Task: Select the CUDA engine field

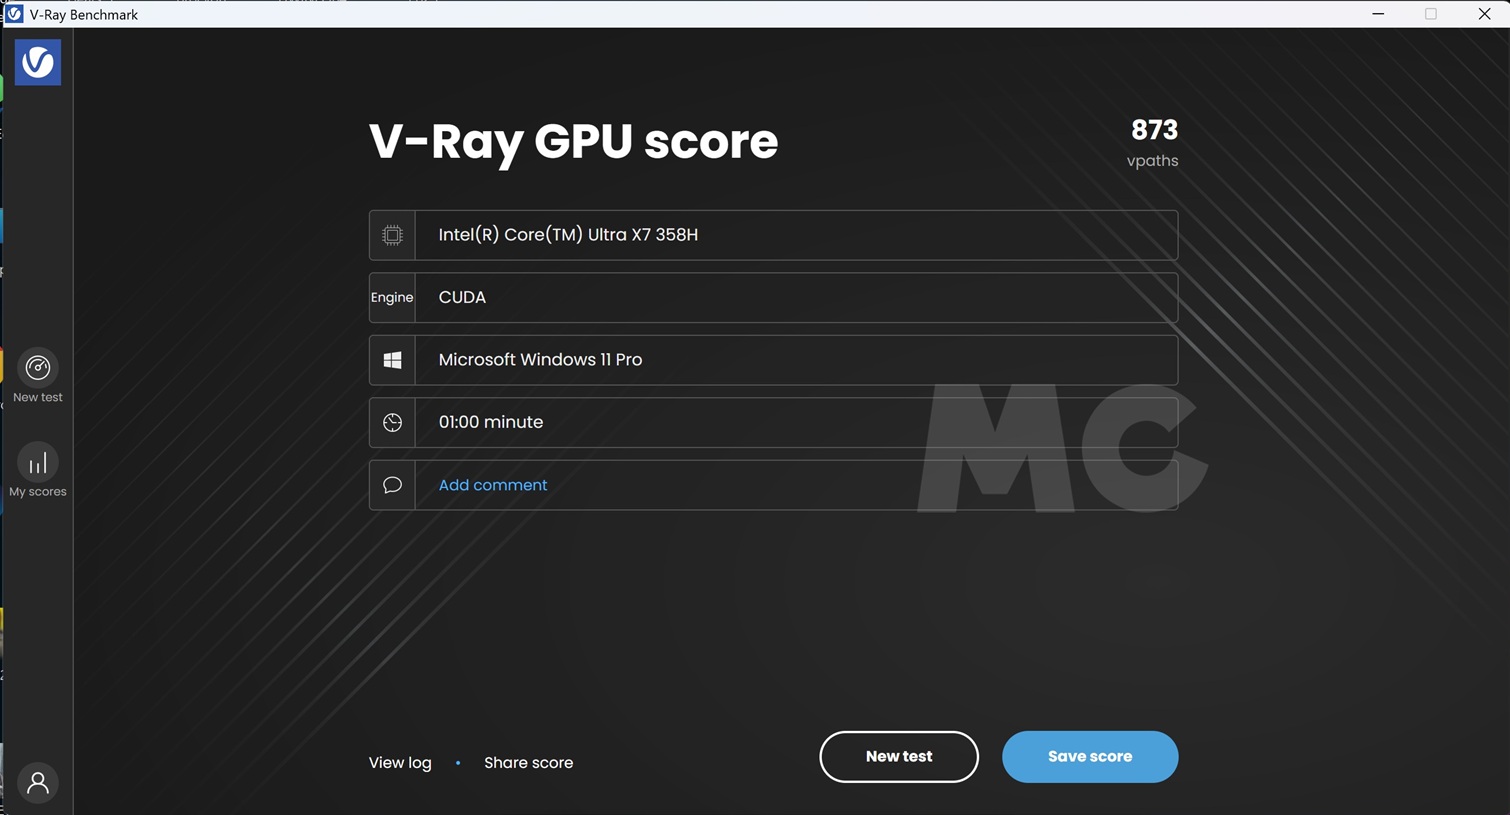Action: [x=795, y=298]
